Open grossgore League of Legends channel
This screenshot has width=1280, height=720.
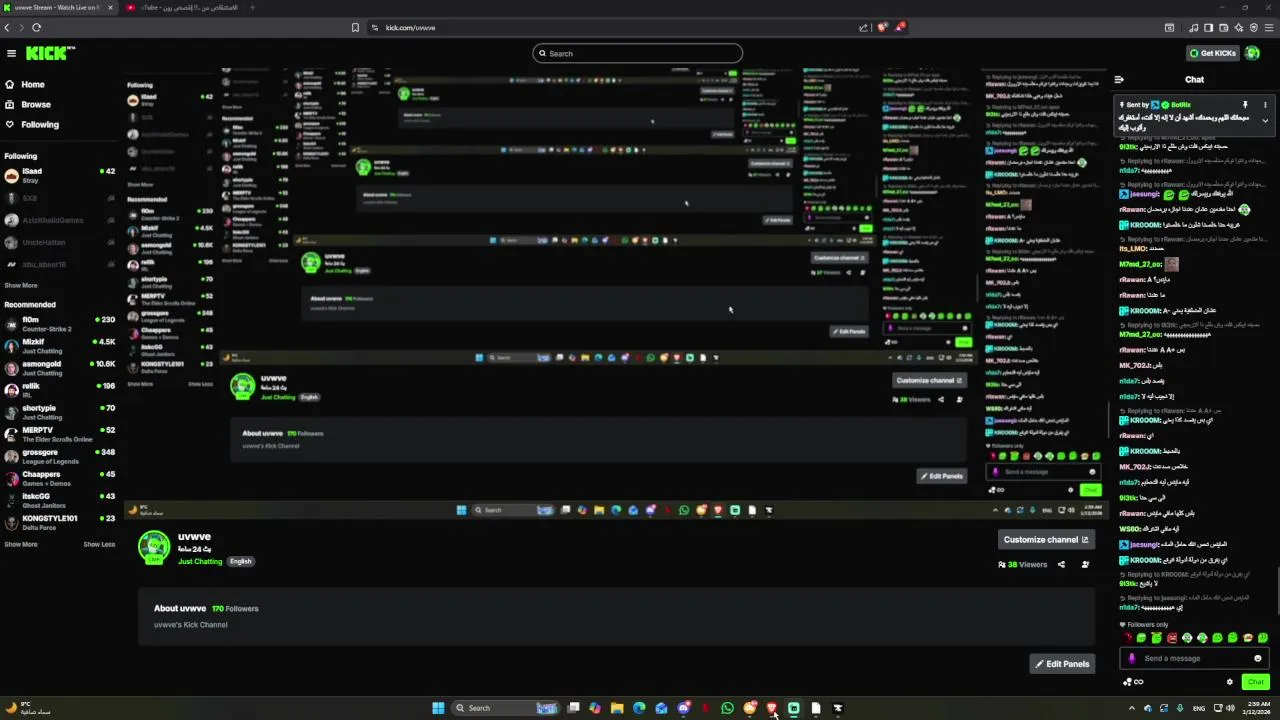coord(60,456)
